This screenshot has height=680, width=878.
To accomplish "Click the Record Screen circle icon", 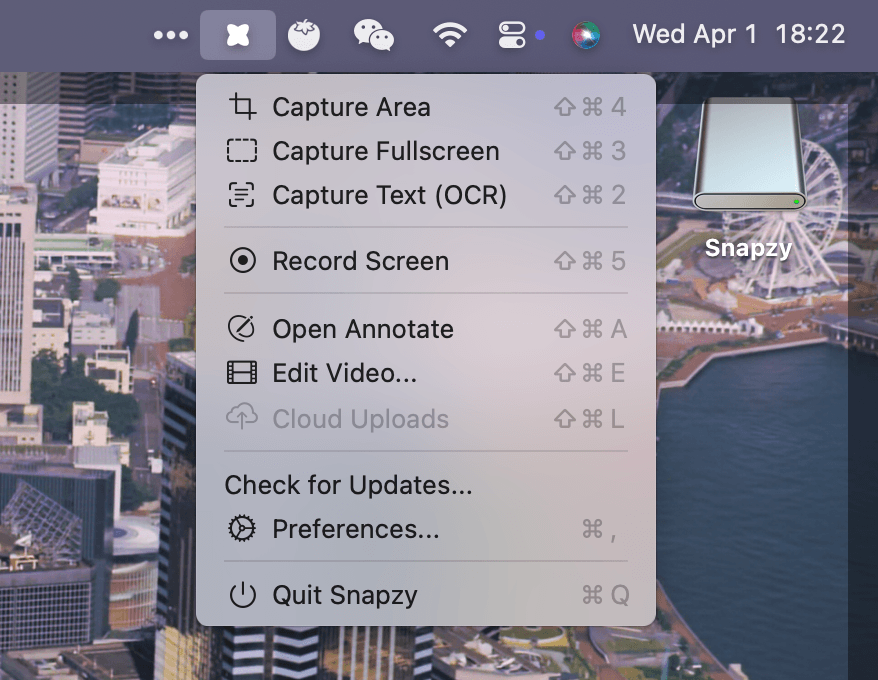I will point(242,261).
